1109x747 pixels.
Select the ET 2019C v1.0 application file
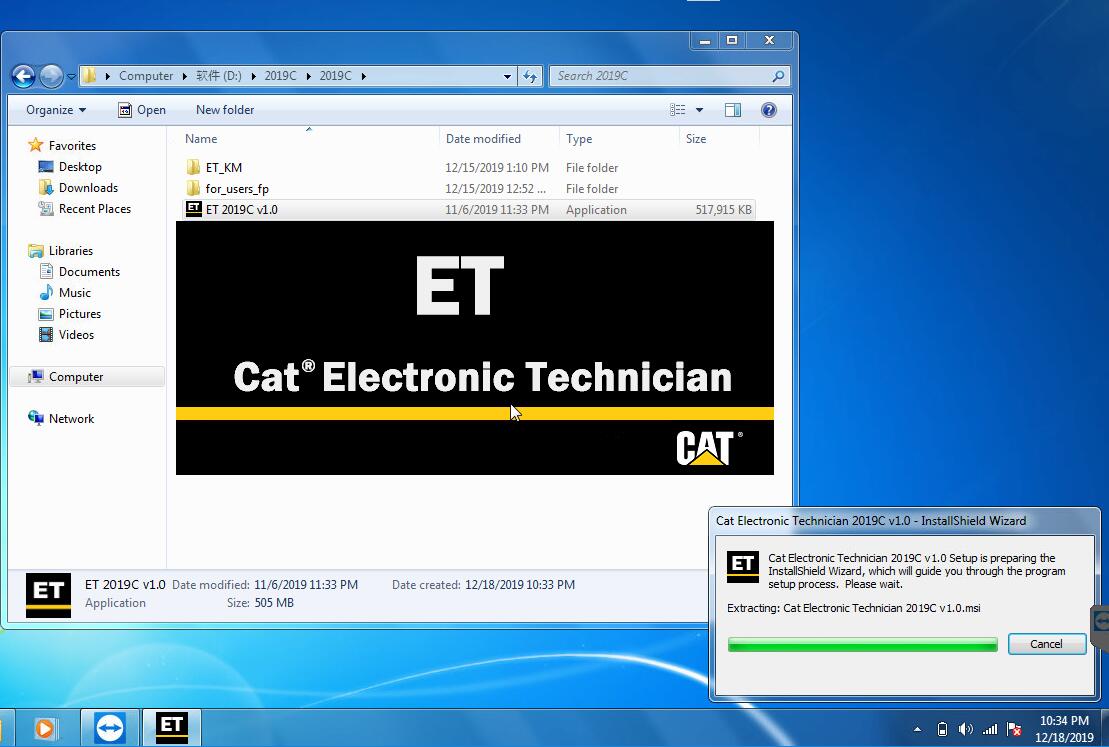tap(467, 209)
